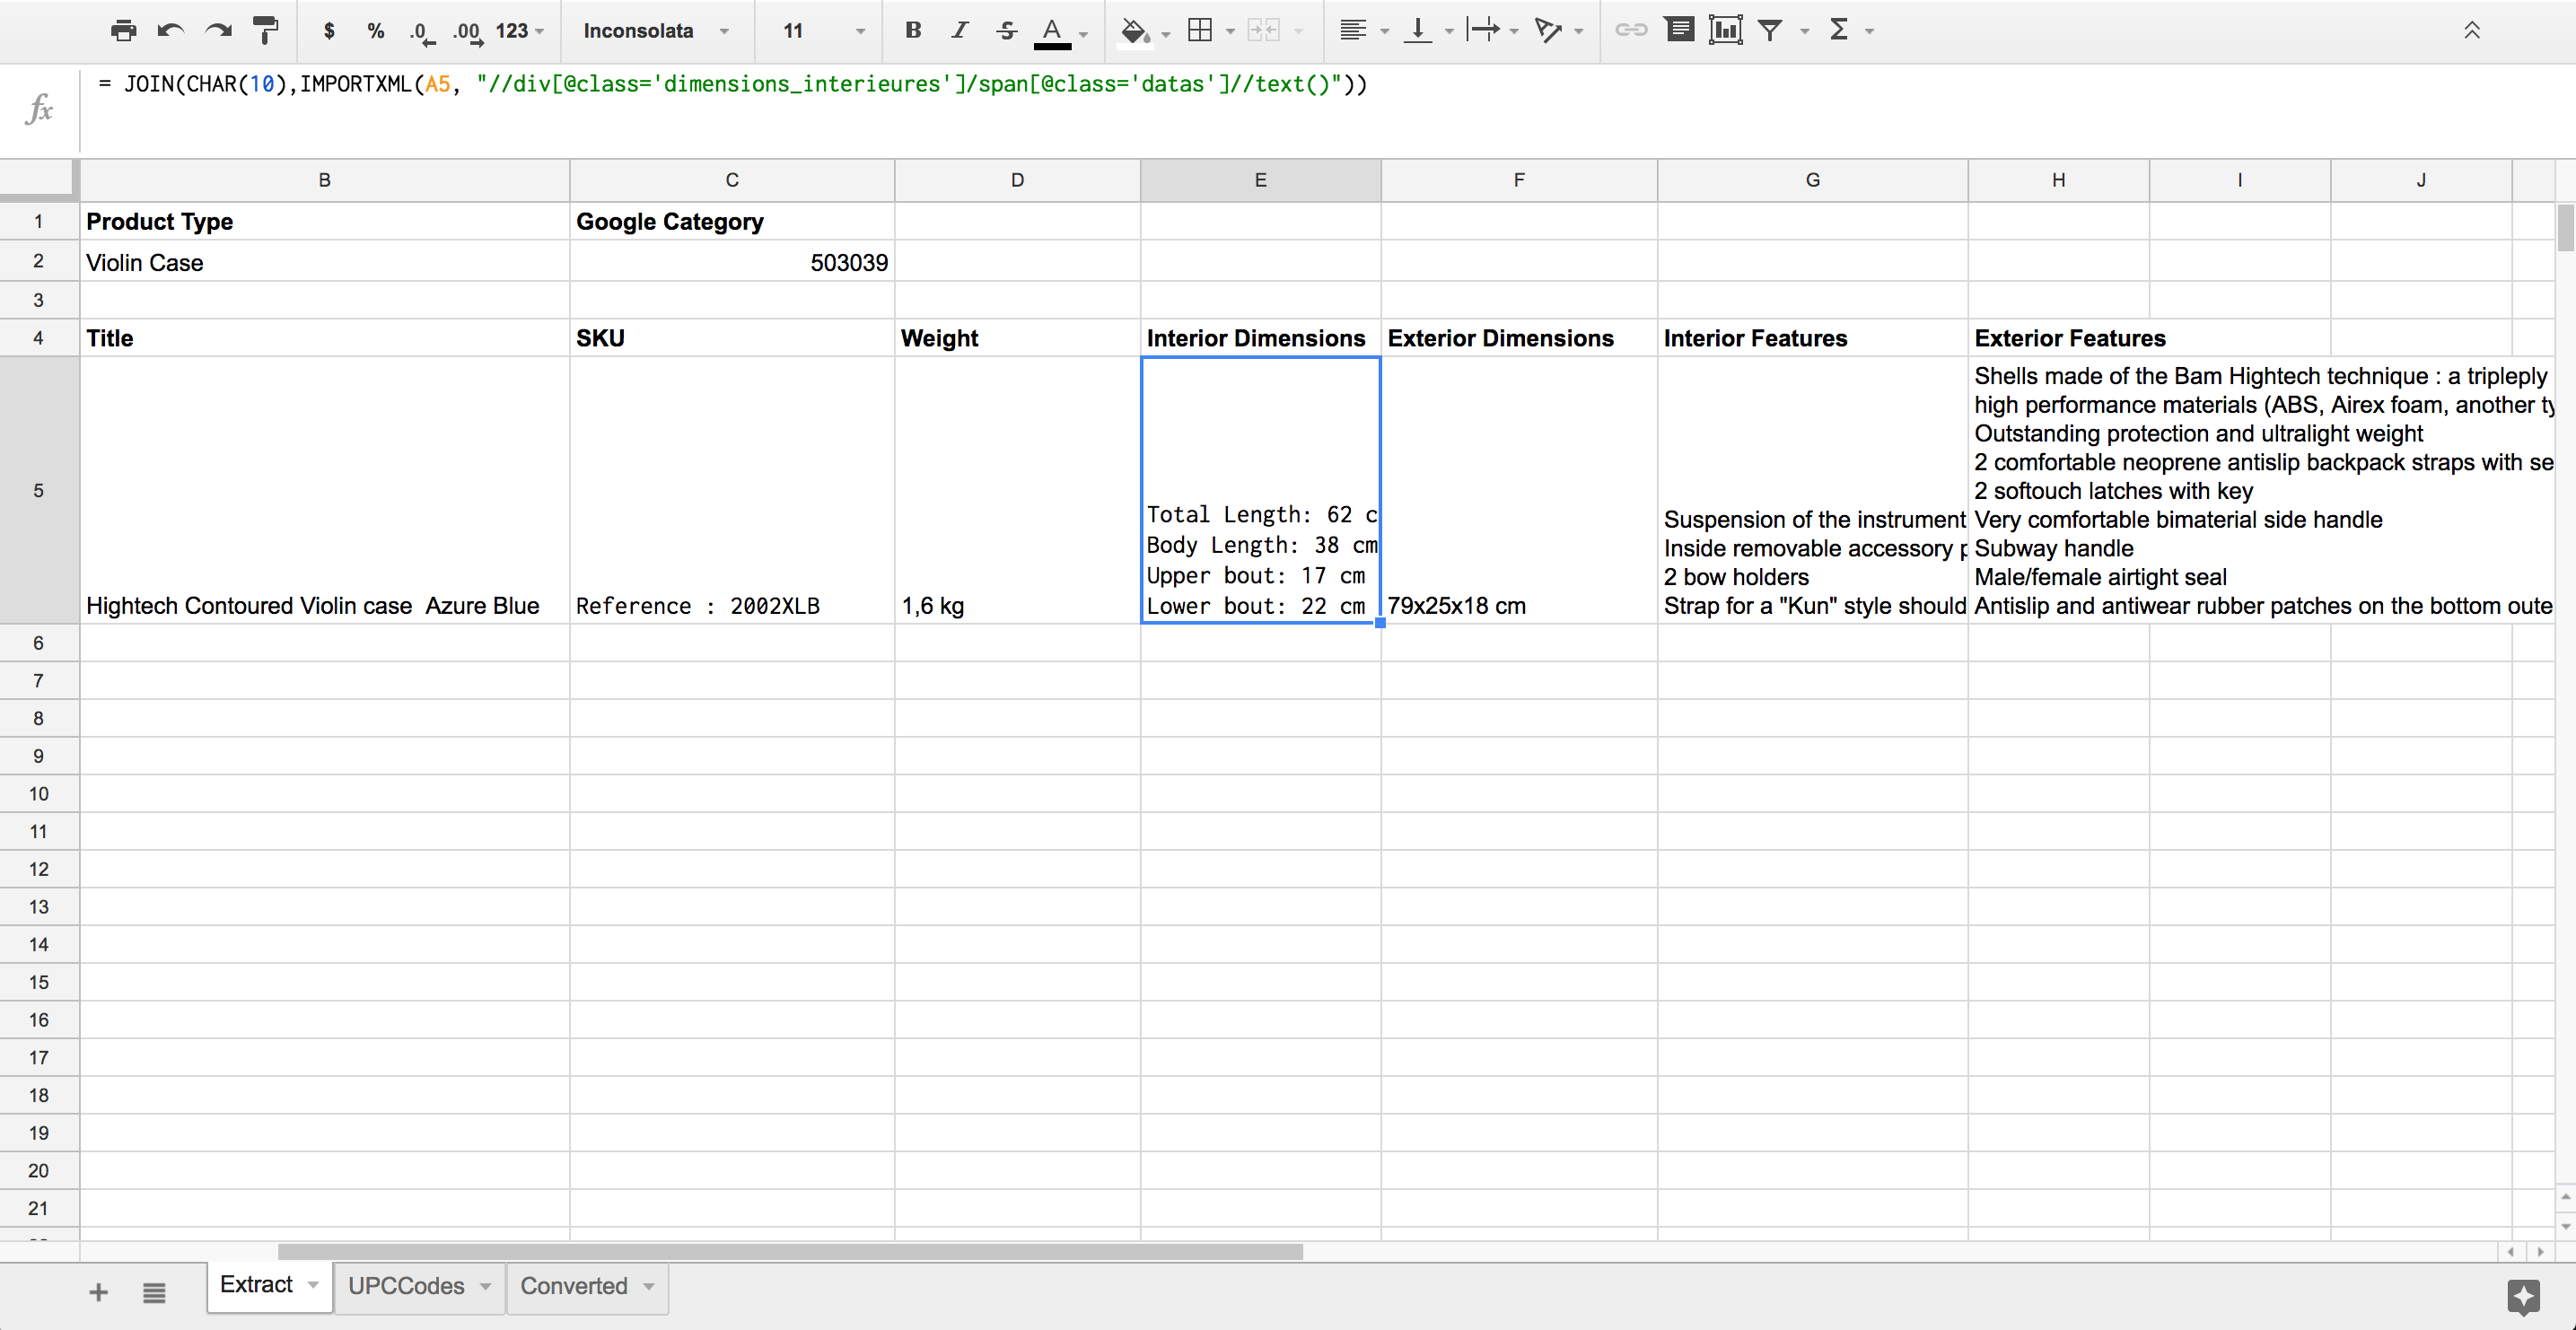Open the borders menu
Image resolution: width=2576 pixels, height=1330 pixels.
click(1200, 31)
